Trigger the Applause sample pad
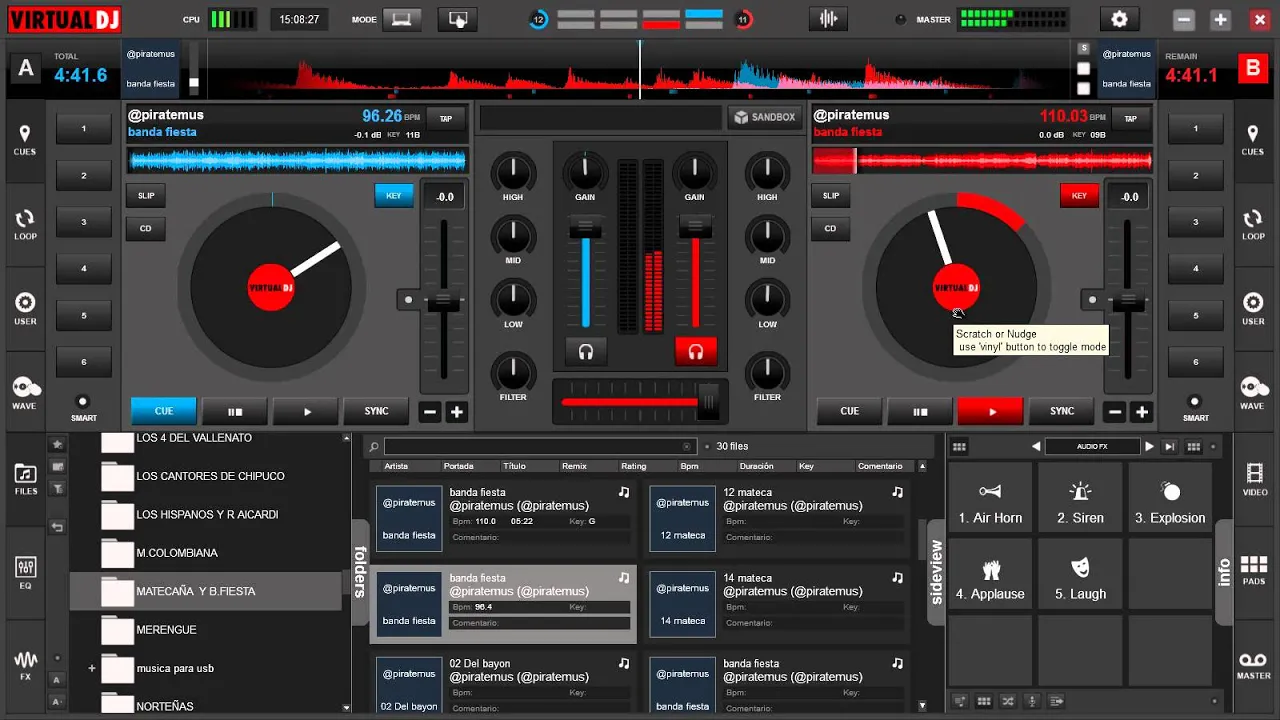The width and height of the screenshot is (1280, 720). point(989,576)
